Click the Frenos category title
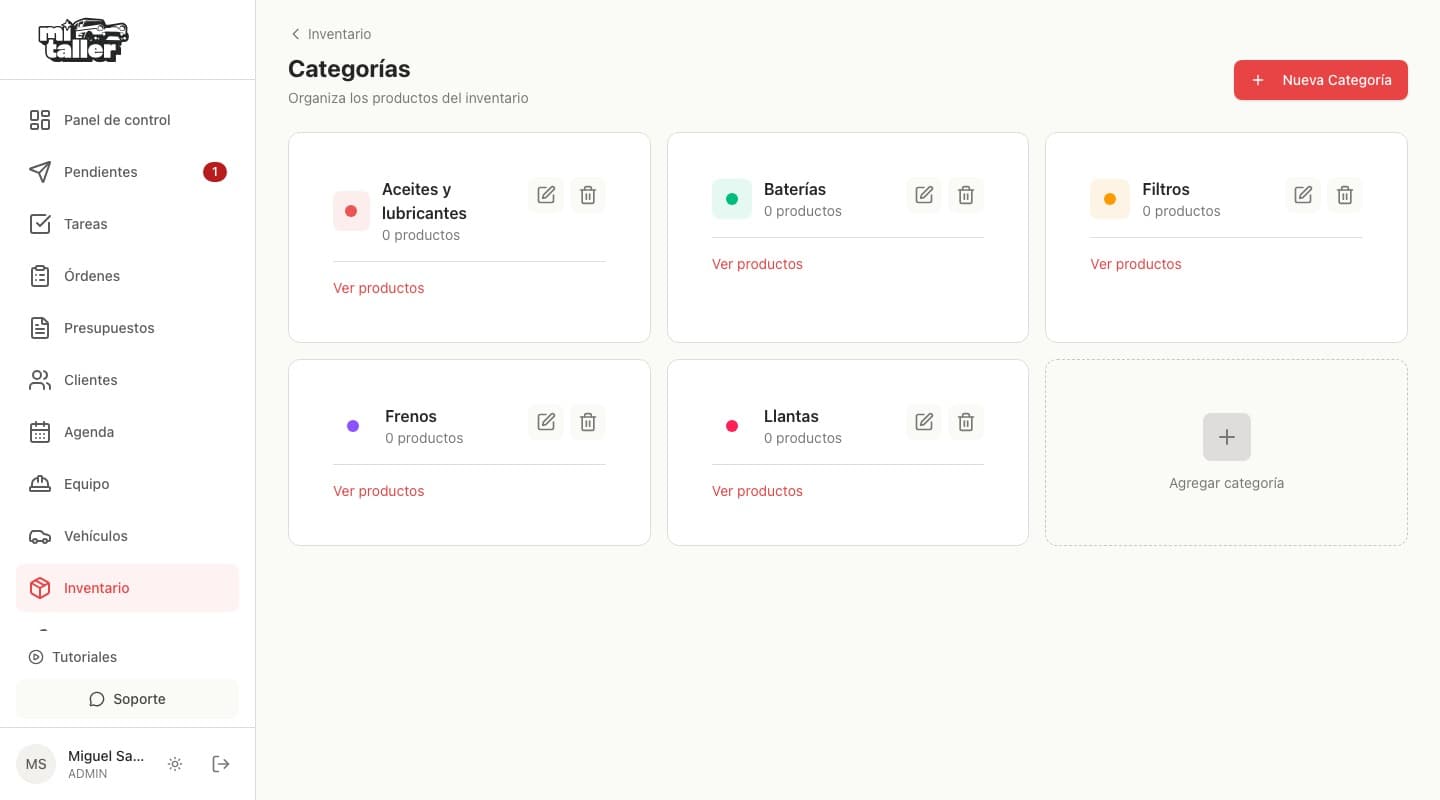 click(x=411, y=416)
